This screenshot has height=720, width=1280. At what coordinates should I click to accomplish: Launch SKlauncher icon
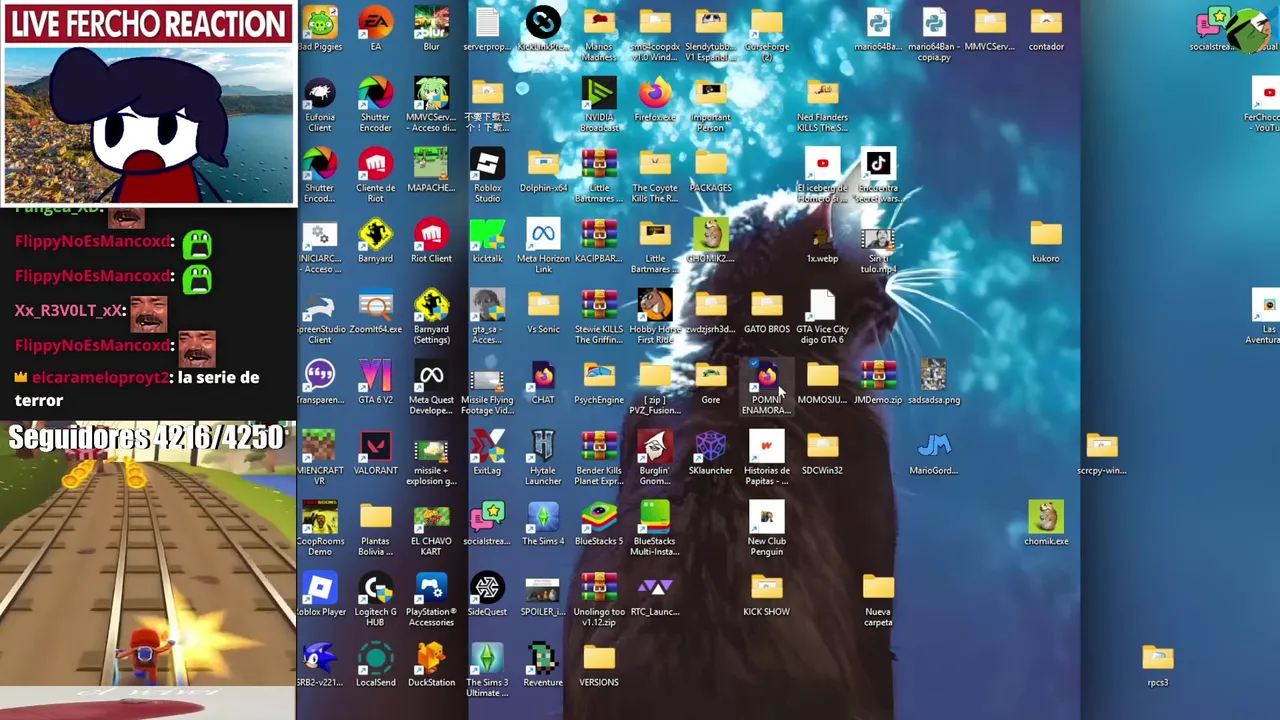pyautogui.click(x=711, y=447)
